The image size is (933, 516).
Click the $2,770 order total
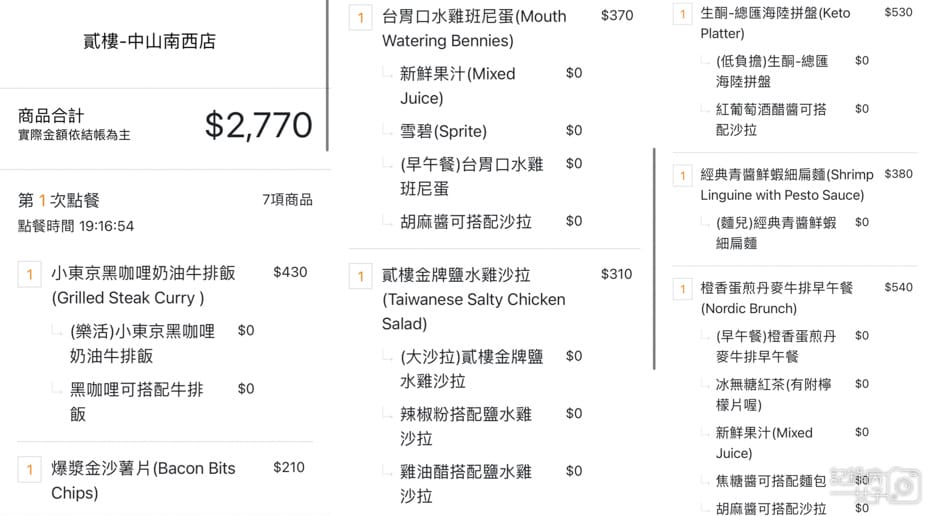click(258, 125)
